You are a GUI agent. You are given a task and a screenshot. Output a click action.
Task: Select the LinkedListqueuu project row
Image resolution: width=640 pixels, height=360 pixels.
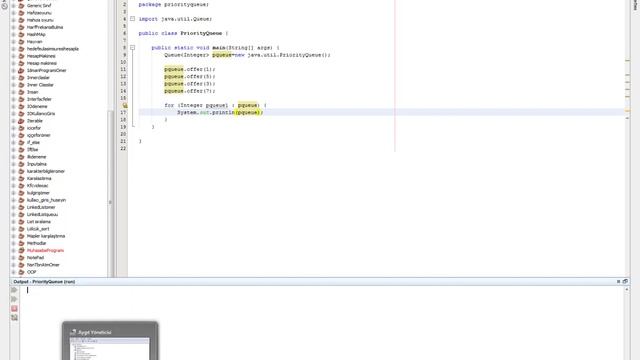coord(42,214)
